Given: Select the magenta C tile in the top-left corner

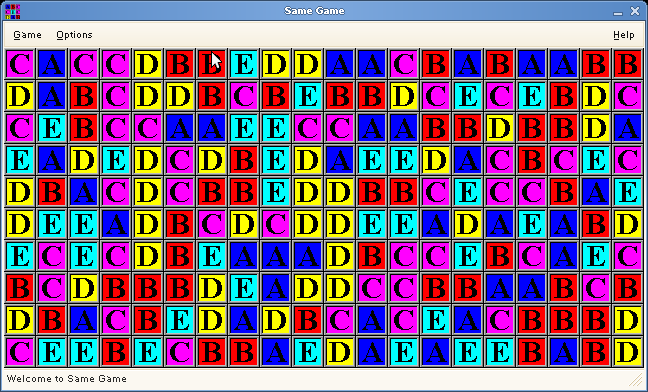Looking at the screenshot, I should [x=20, y=64].
